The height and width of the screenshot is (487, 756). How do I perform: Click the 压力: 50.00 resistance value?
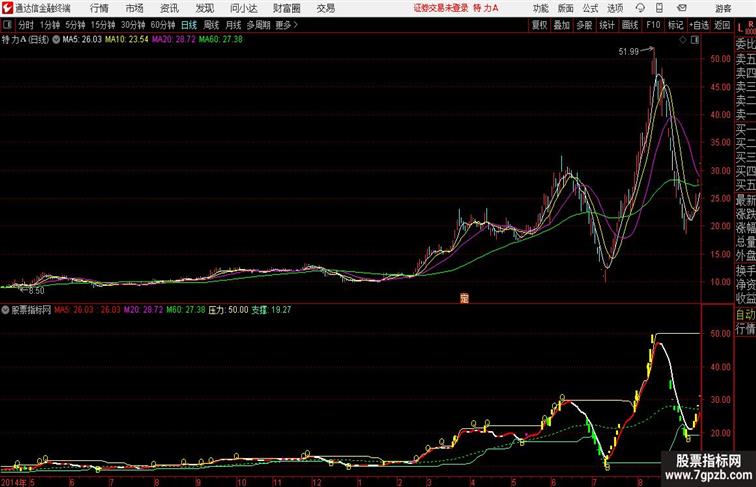click(x=229, y=310)
